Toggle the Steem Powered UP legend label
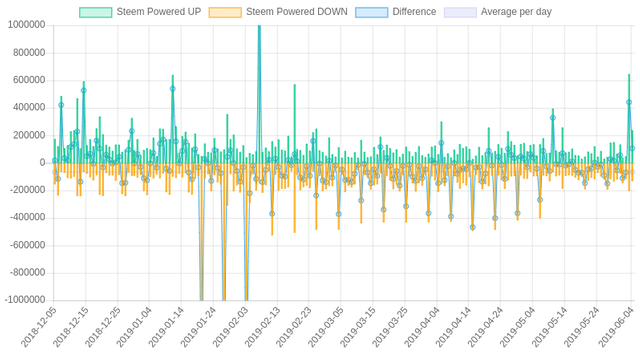Image resolution: width=640 pixels, height=361 pixels. click(159, 12)
